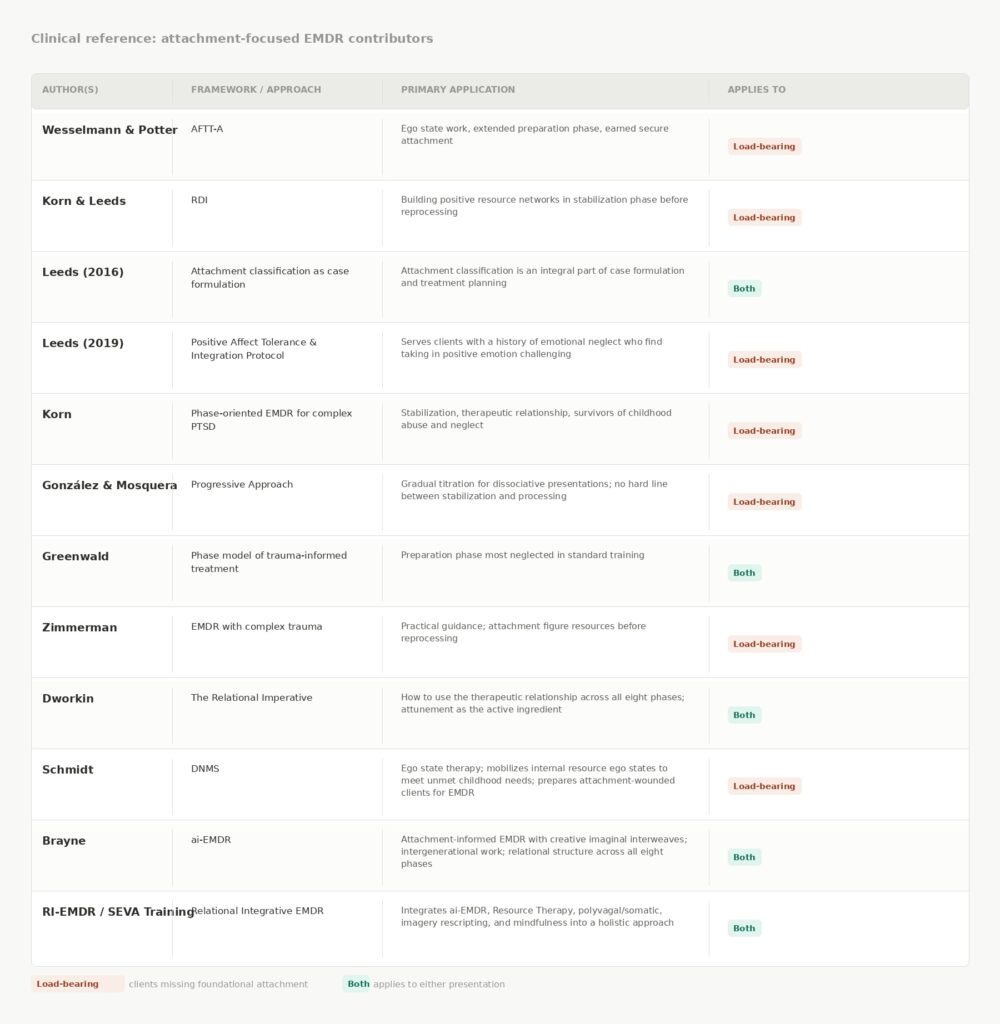Select the Load-bearing swatch in the legend
1000x1024 pixels.
coord(77,984)
